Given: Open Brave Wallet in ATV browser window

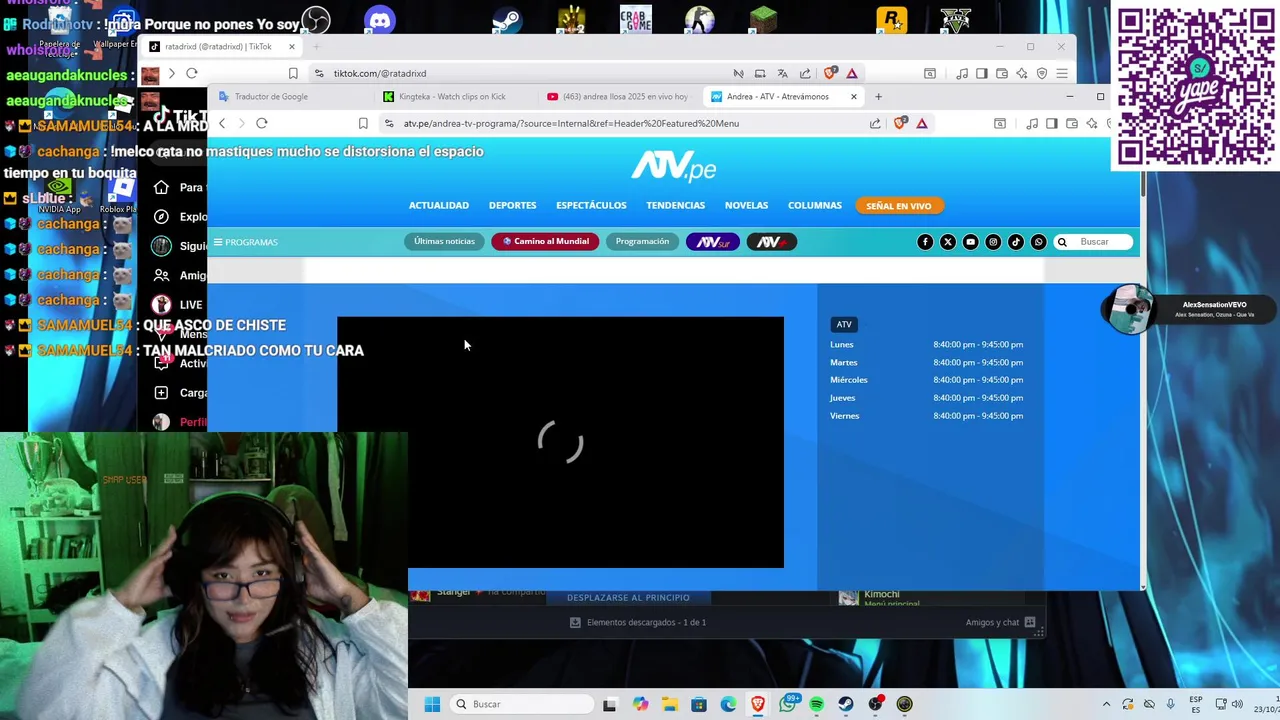Looking at the screenshot, I should tap(1072, 123).
